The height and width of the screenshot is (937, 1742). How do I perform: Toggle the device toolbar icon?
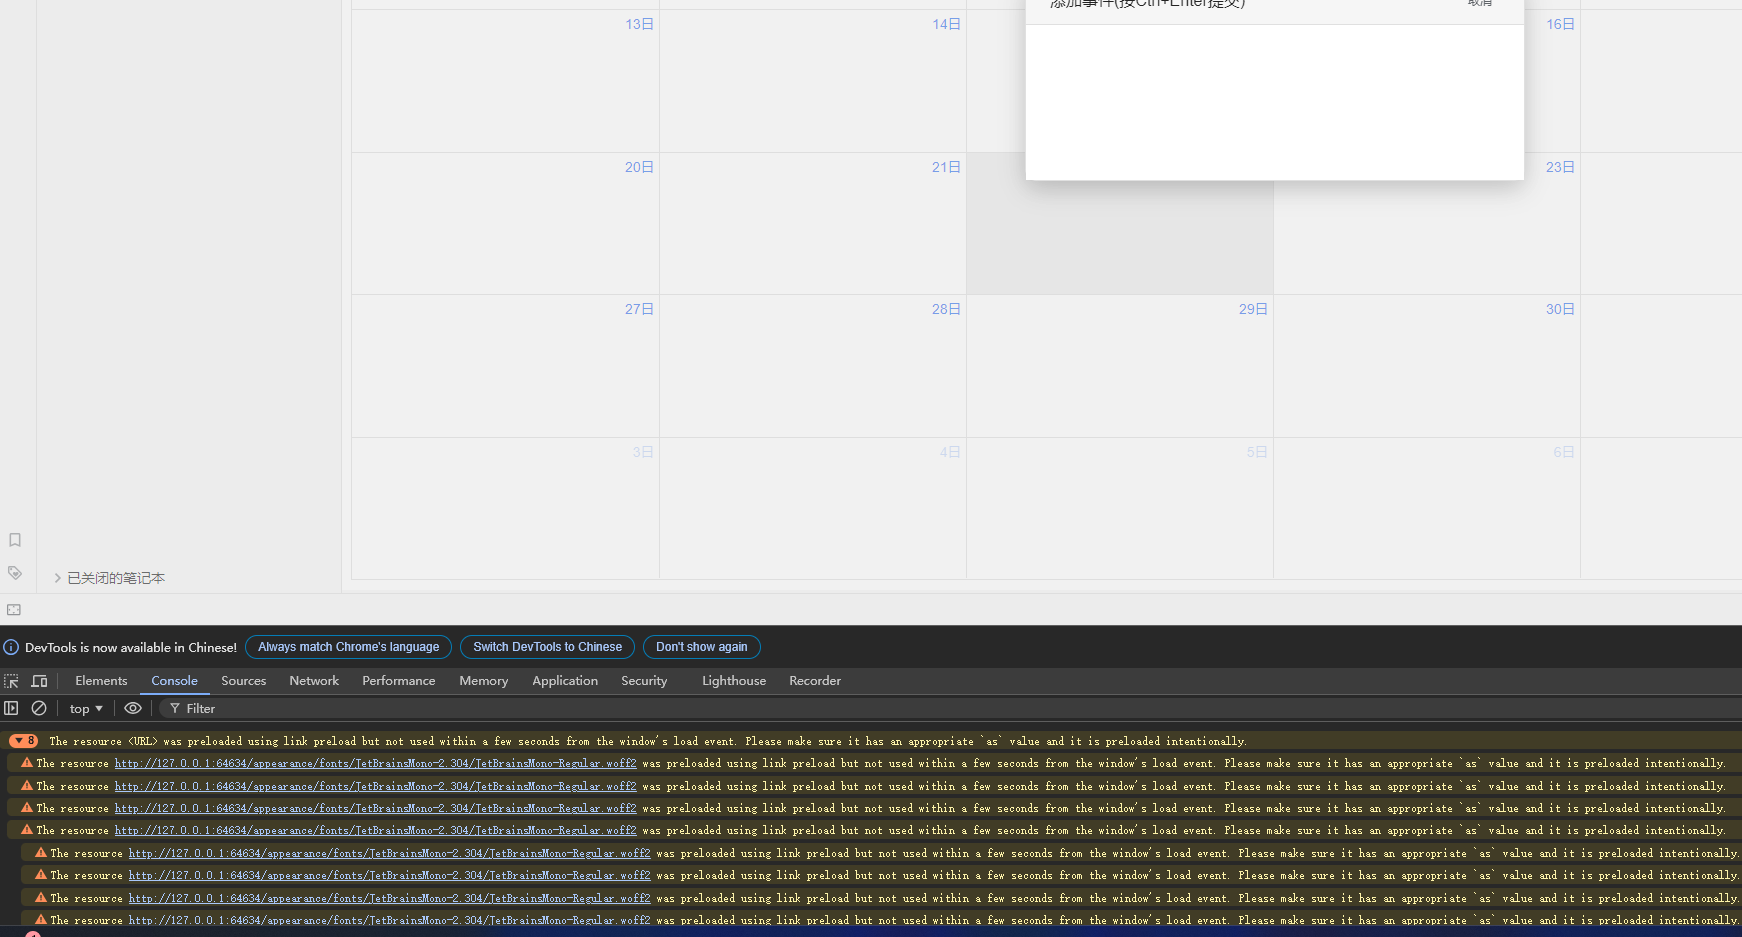tap(39, 681)
